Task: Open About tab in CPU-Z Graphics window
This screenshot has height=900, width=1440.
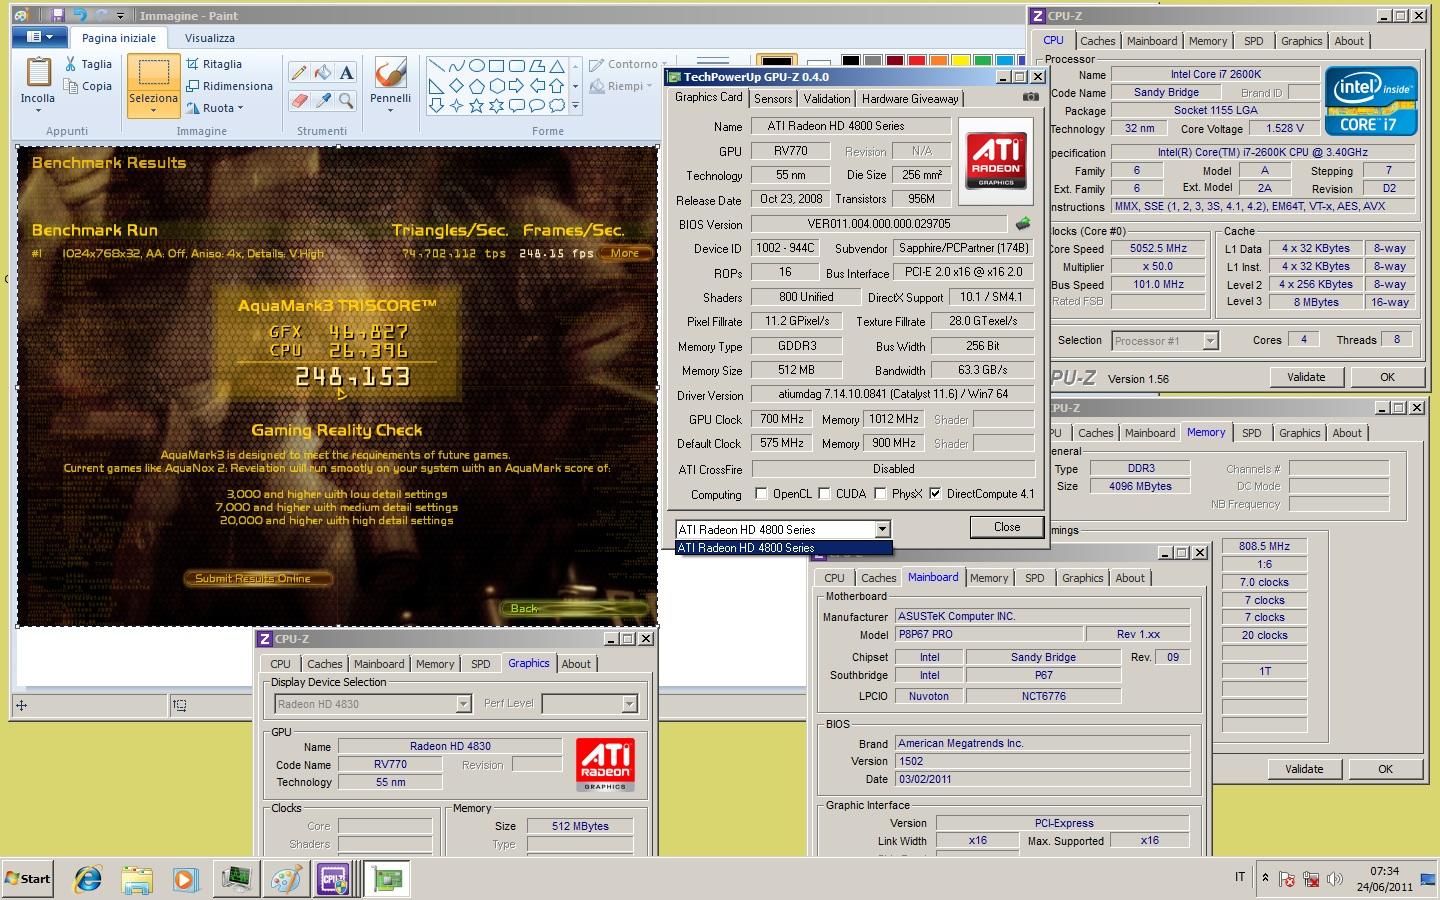Action: (x=576, y=664)
